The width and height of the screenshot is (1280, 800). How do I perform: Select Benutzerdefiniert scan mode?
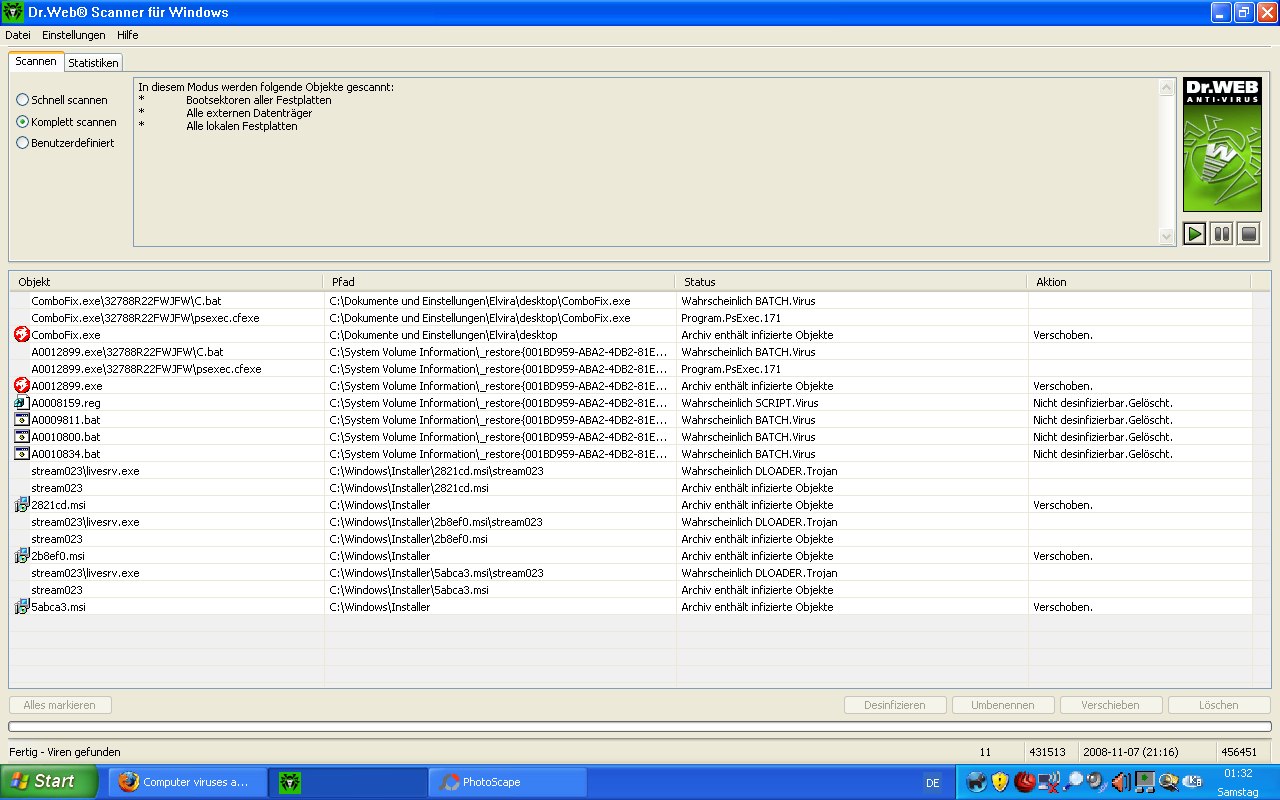click(x=65, y=143)
